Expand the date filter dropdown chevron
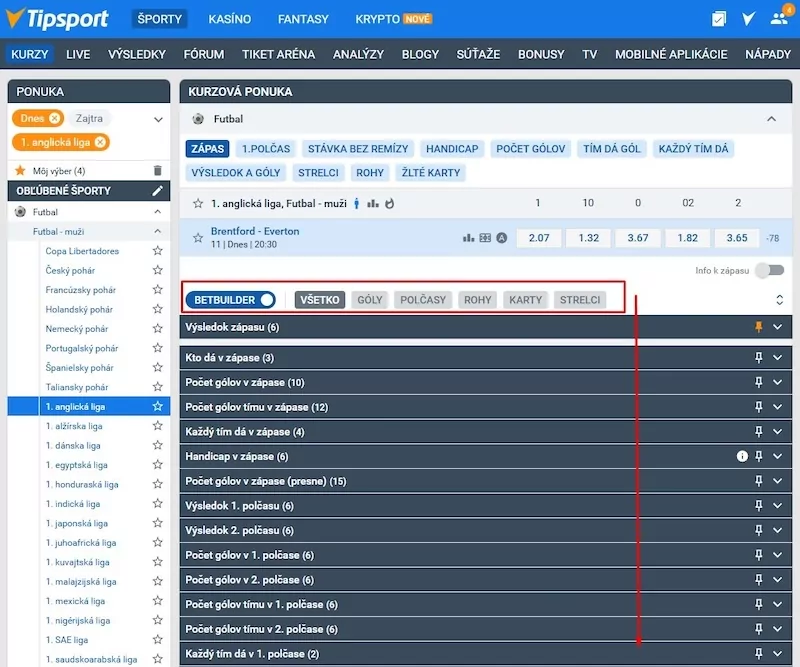This screenshot has height=667, width=800. point(158,119)
